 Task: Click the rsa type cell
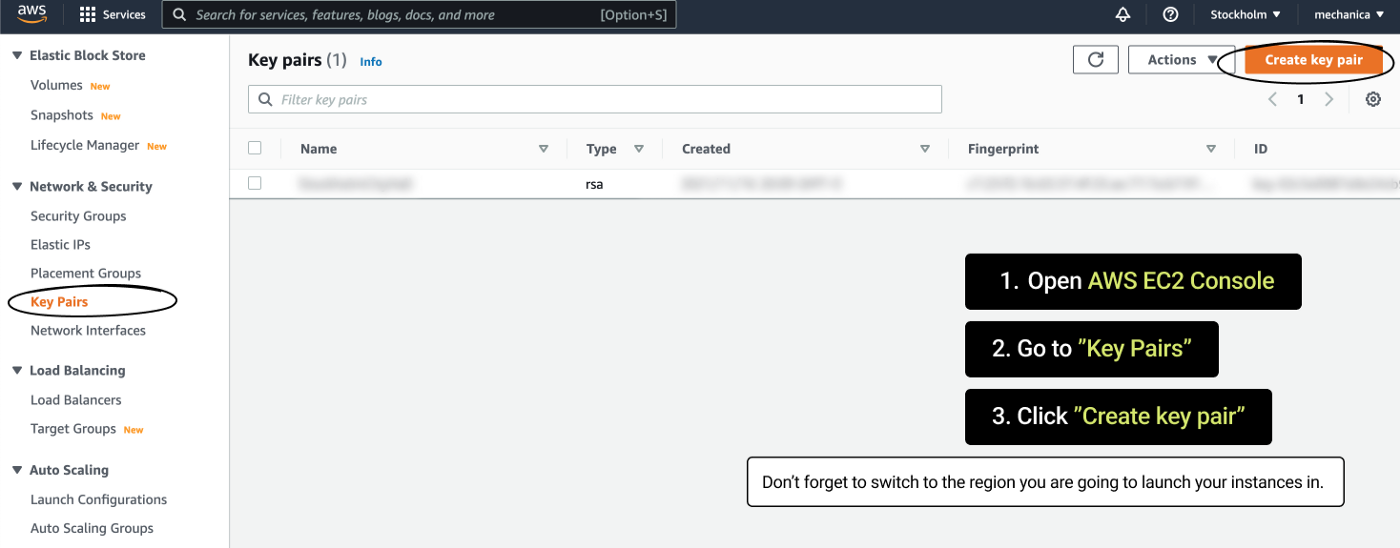594,184
